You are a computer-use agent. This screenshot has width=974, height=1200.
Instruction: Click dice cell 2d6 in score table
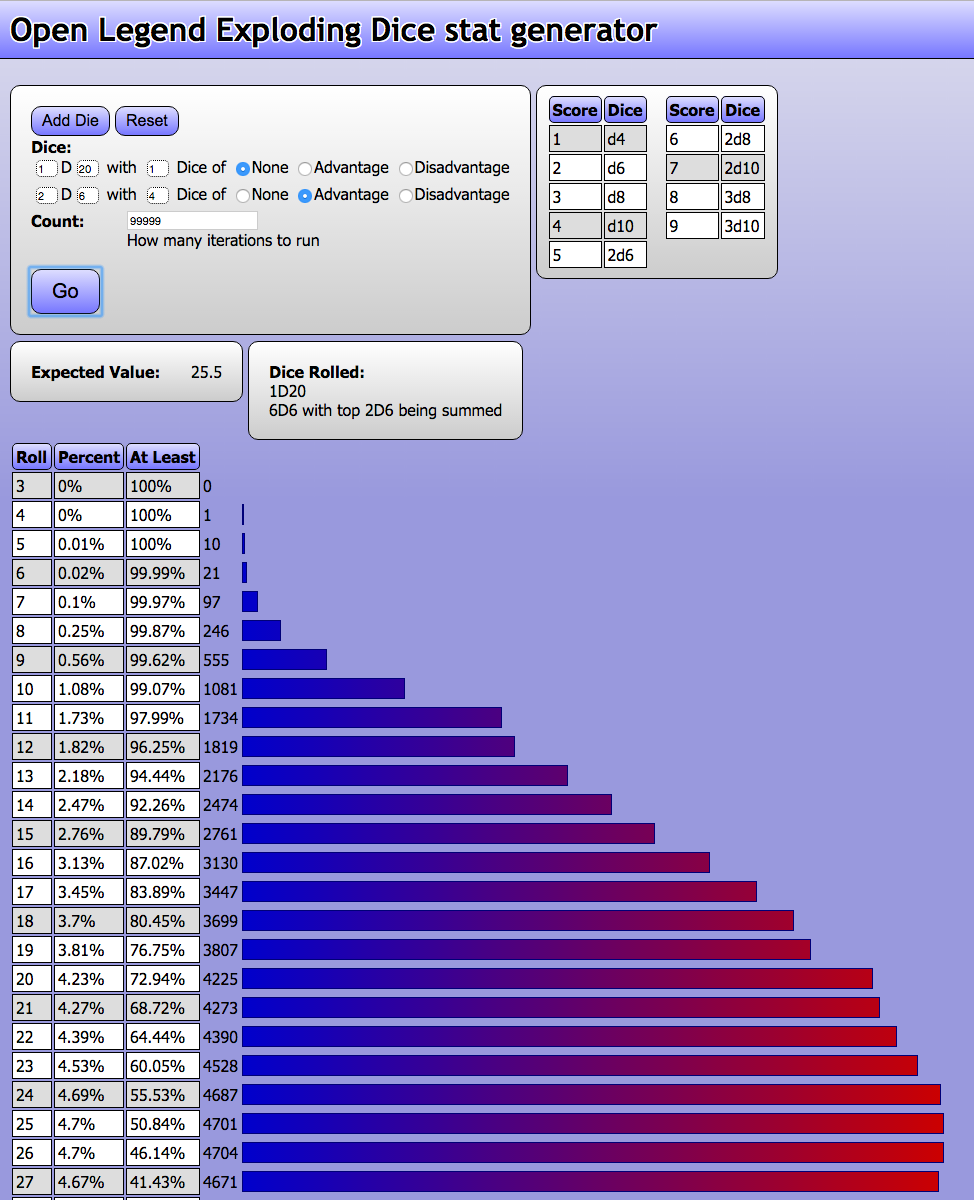[x=626, y=254]
